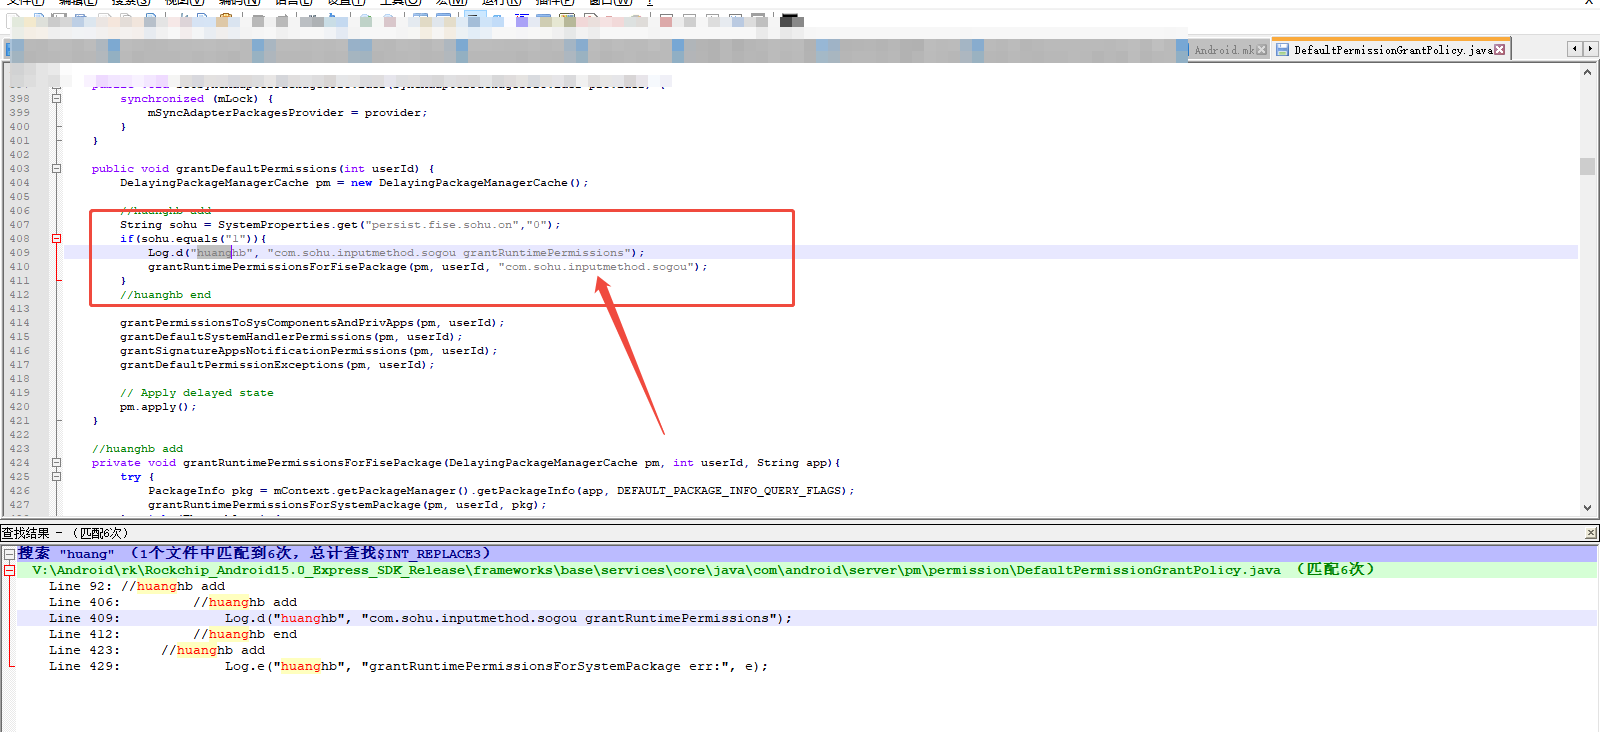This screenshot has width=1600, height=732.
Task: Click line number 403 in the margin
Action: pyautogui.click(x=20, y=169)
